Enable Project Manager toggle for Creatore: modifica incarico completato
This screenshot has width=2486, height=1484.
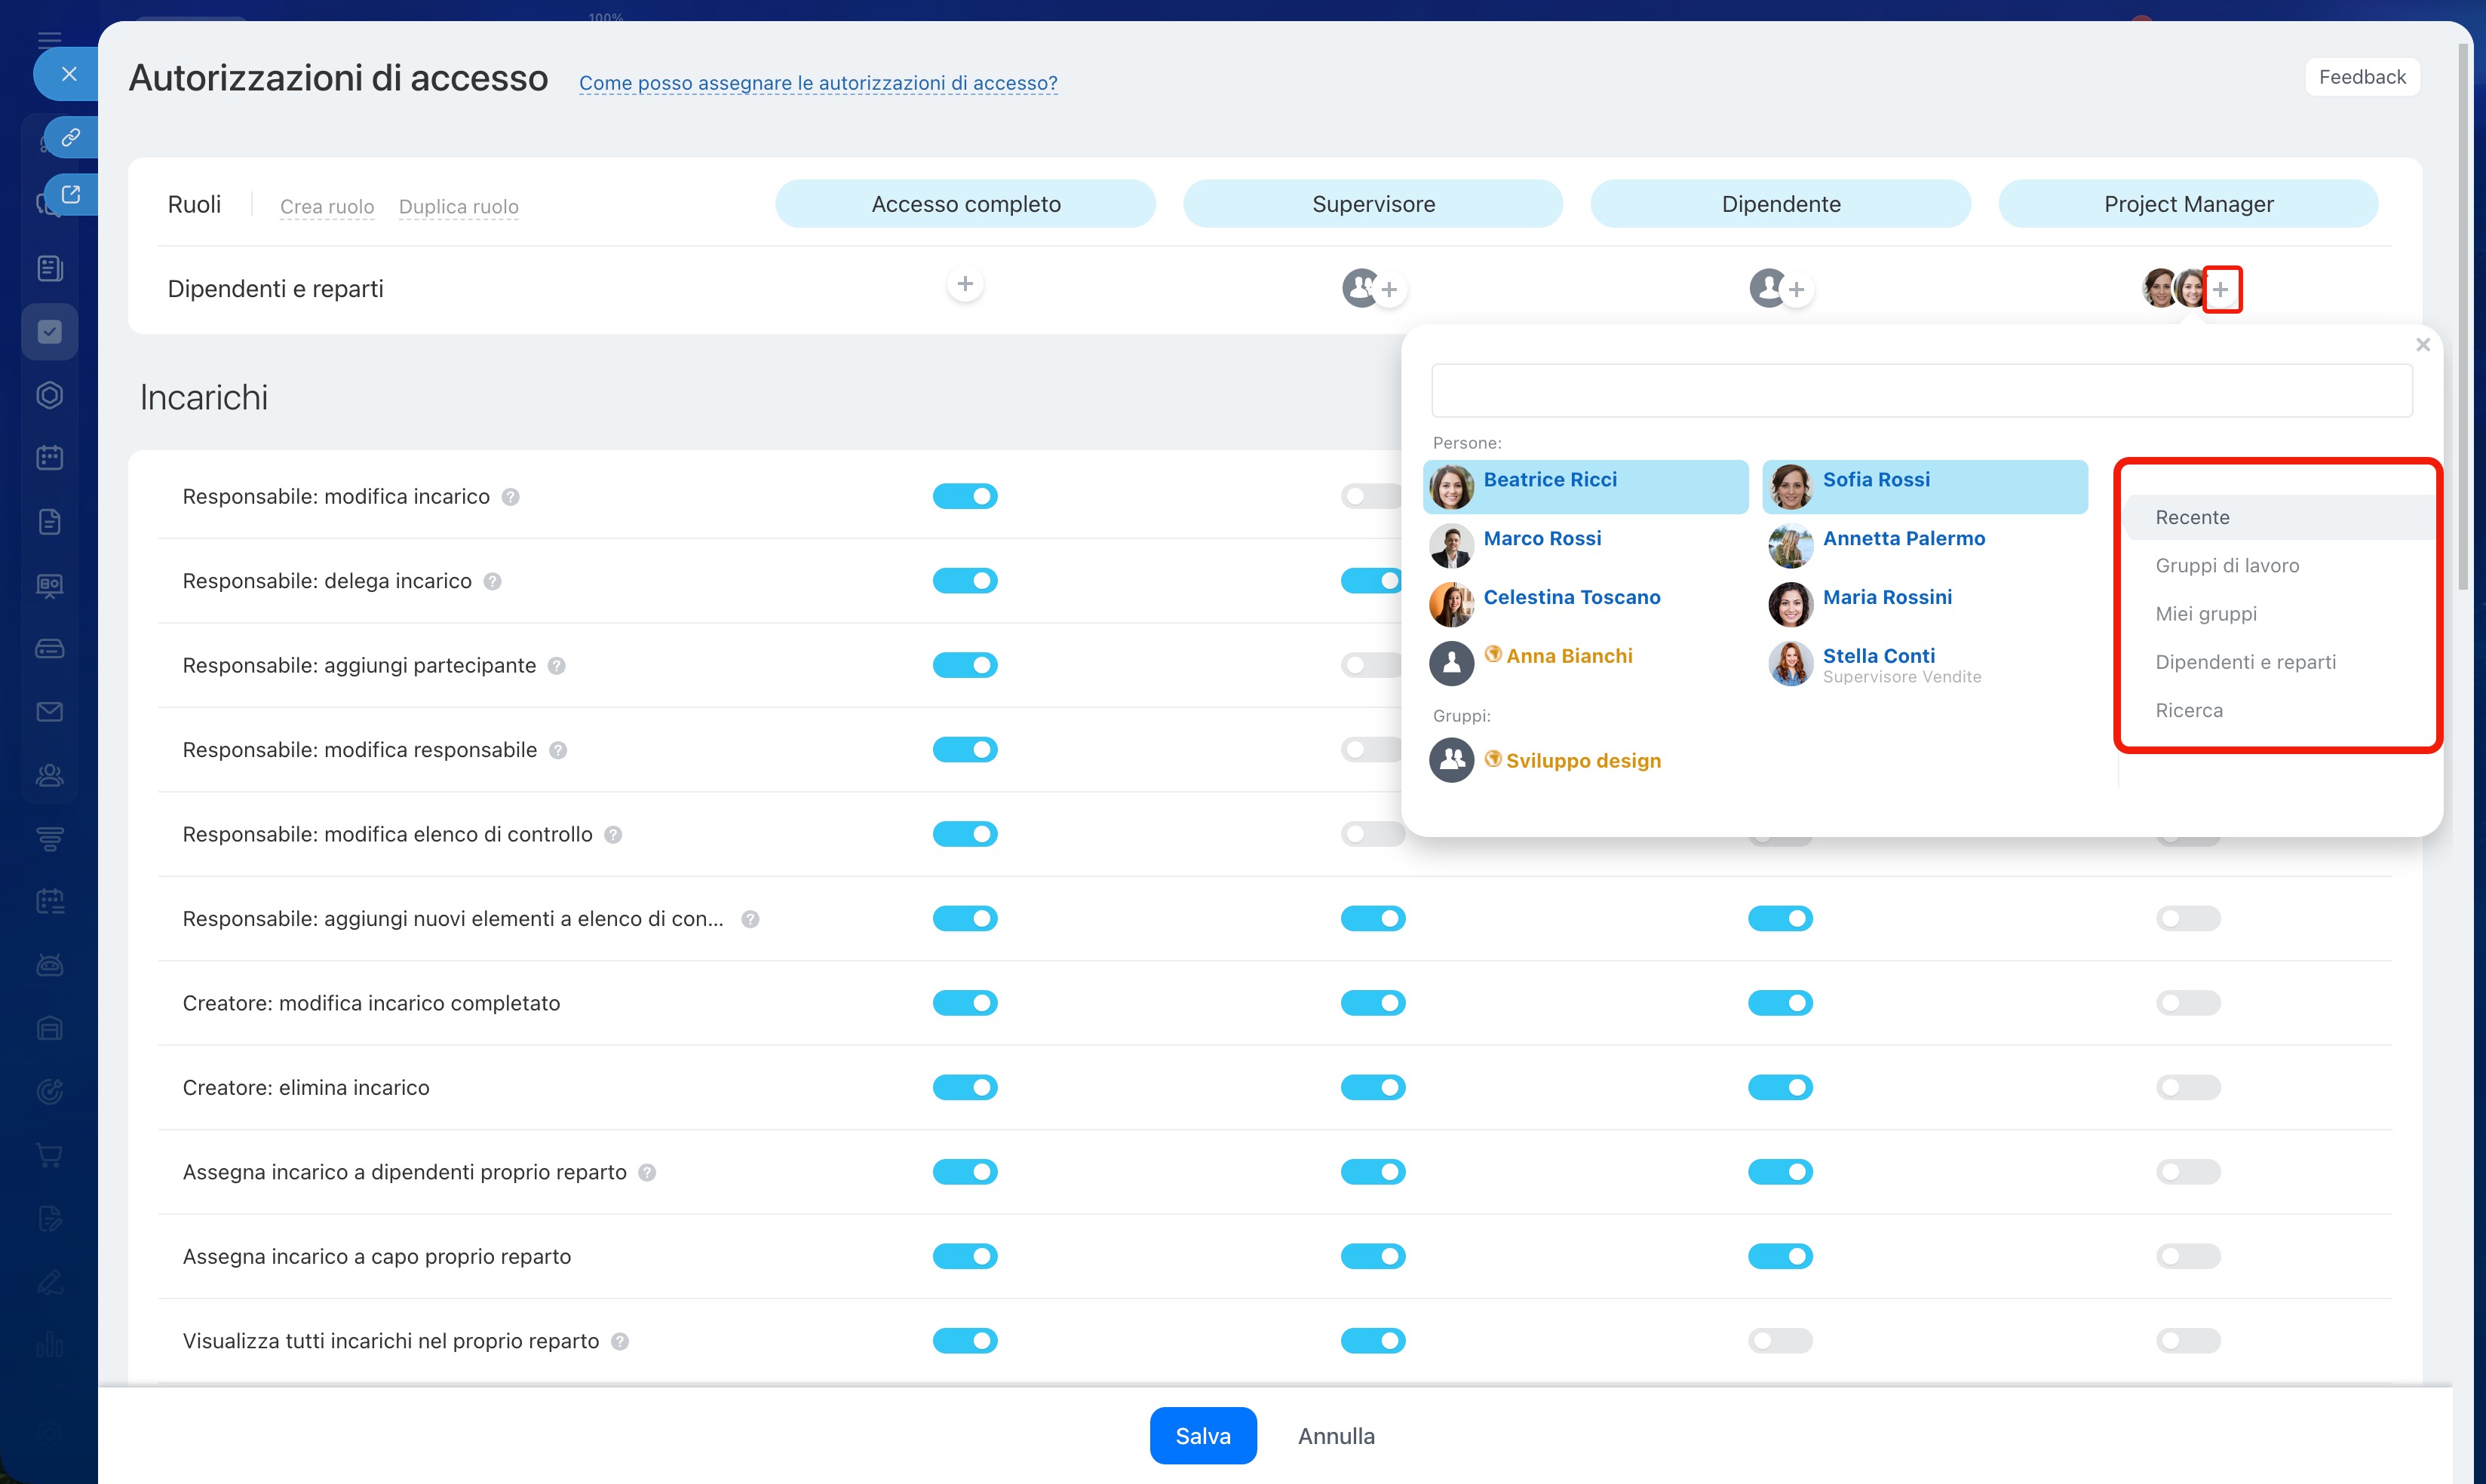tap(2187, 1003)
